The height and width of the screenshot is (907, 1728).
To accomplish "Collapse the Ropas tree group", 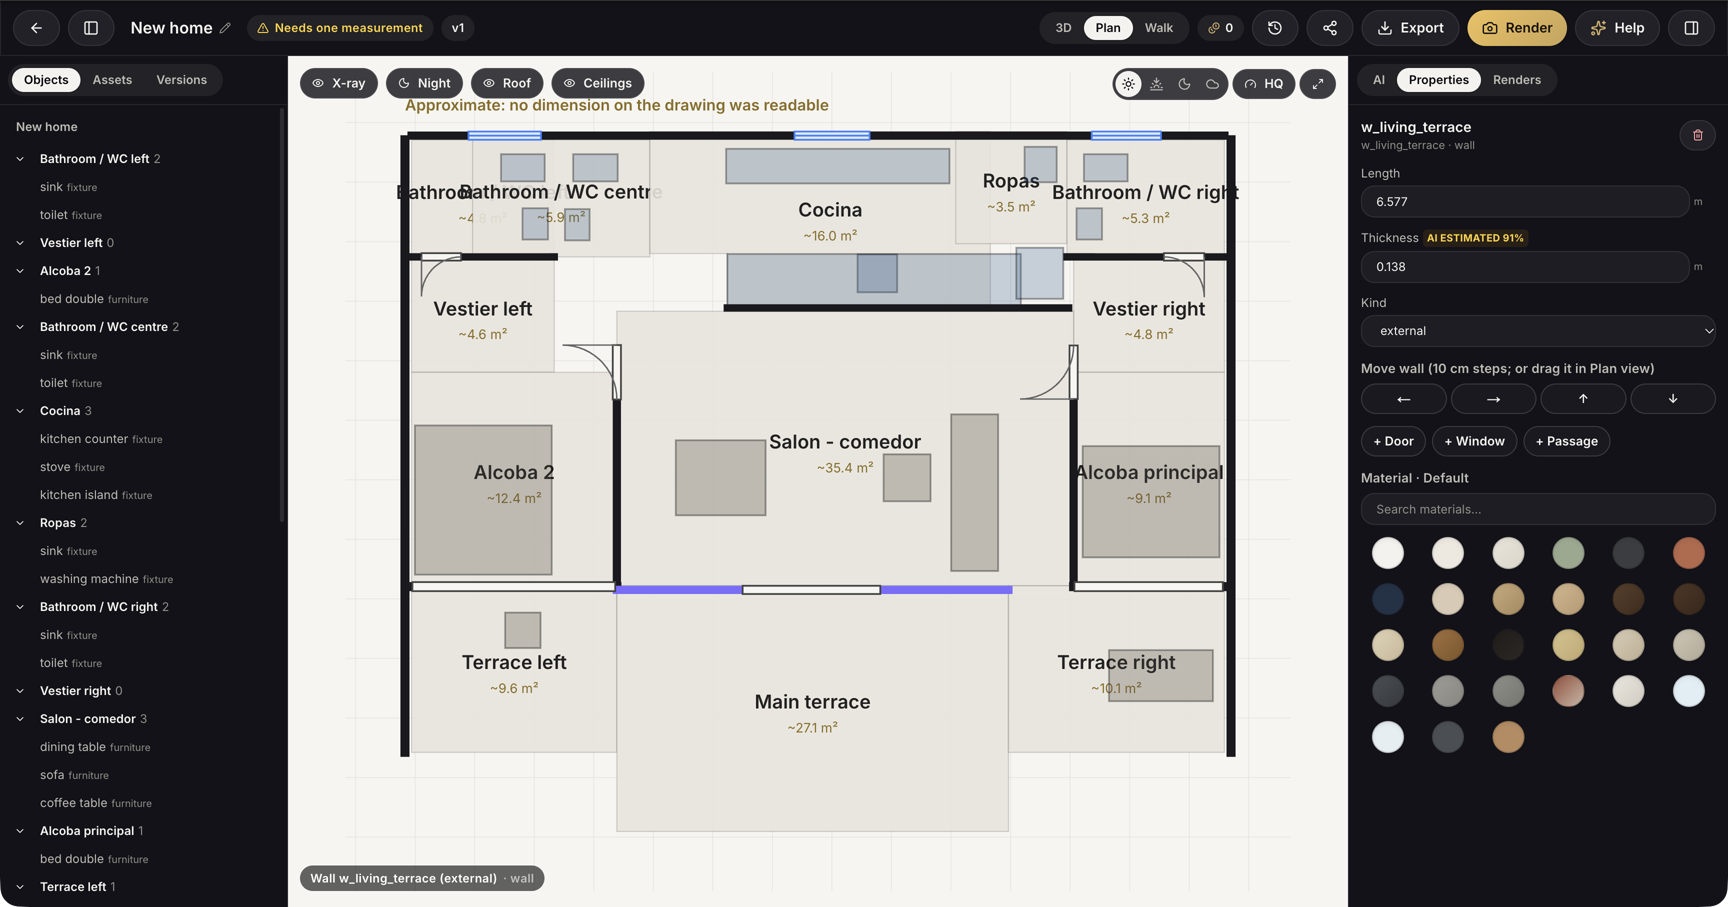I will point(20,523).
